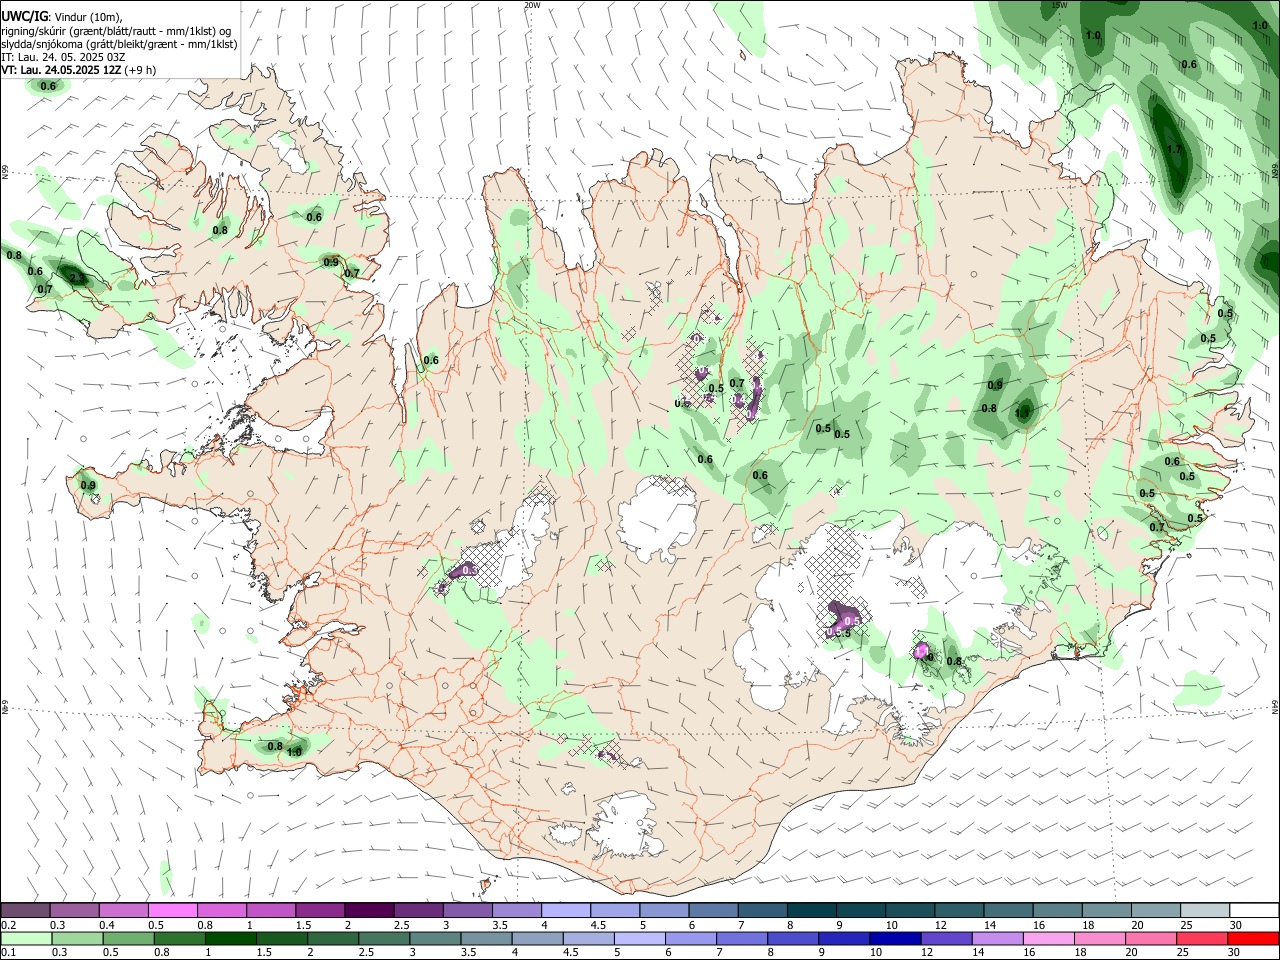Click the 'IT: Lau. 24. 05. 2025 03Z' line
Image resolution: width=1280 pixels, height=960 pixels.
(63, 57)
